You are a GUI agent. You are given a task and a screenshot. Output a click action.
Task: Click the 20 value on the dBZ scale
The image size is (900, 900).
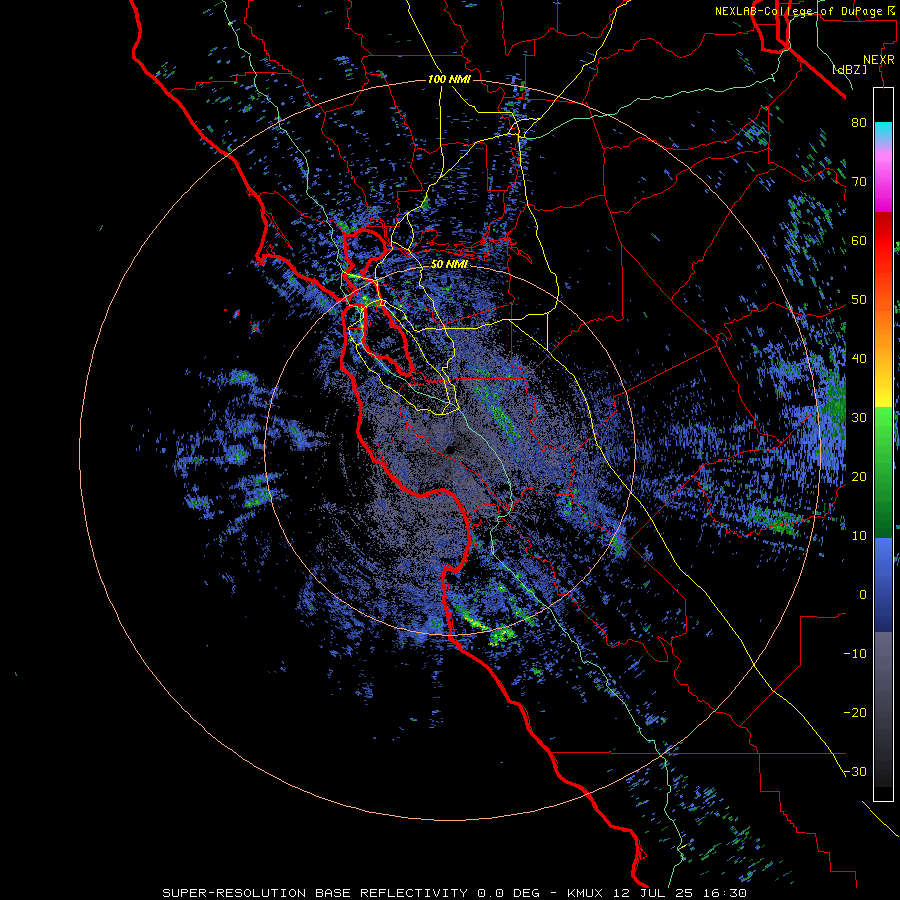point(859,476)
